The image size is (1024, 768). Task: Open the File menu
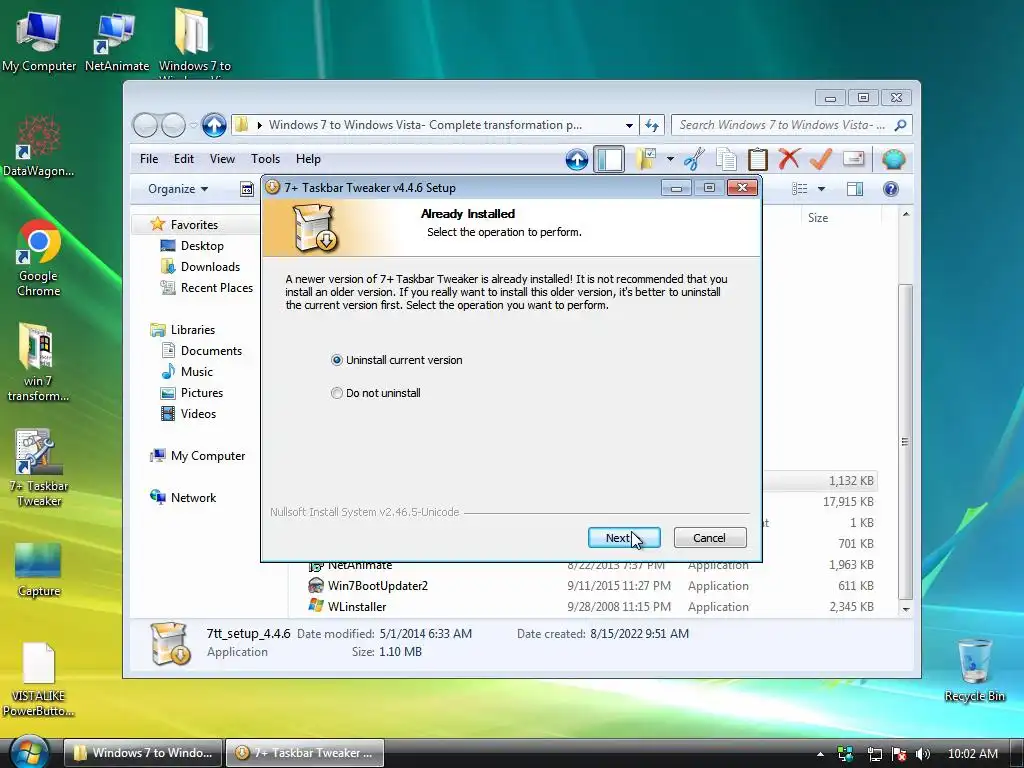click(x=149, y=159)
